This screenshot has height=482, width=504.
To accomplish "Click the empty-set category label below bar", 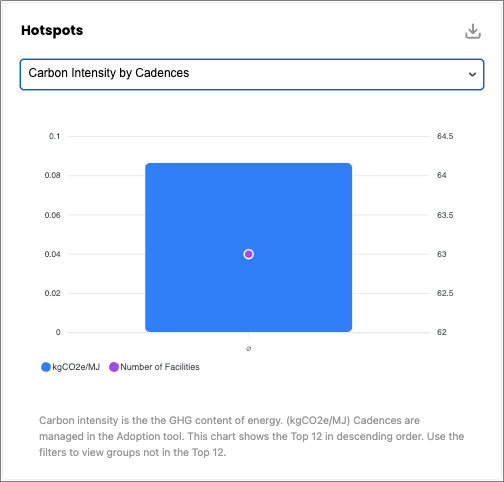I will point(248,349).
